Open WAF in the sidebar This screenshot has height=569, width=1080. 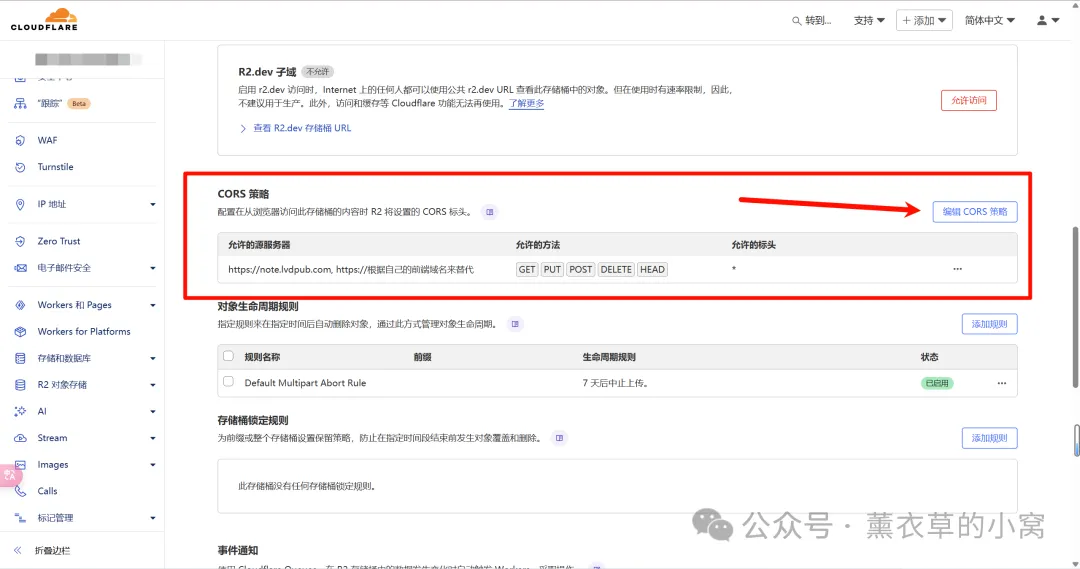(x=48, y=141)
